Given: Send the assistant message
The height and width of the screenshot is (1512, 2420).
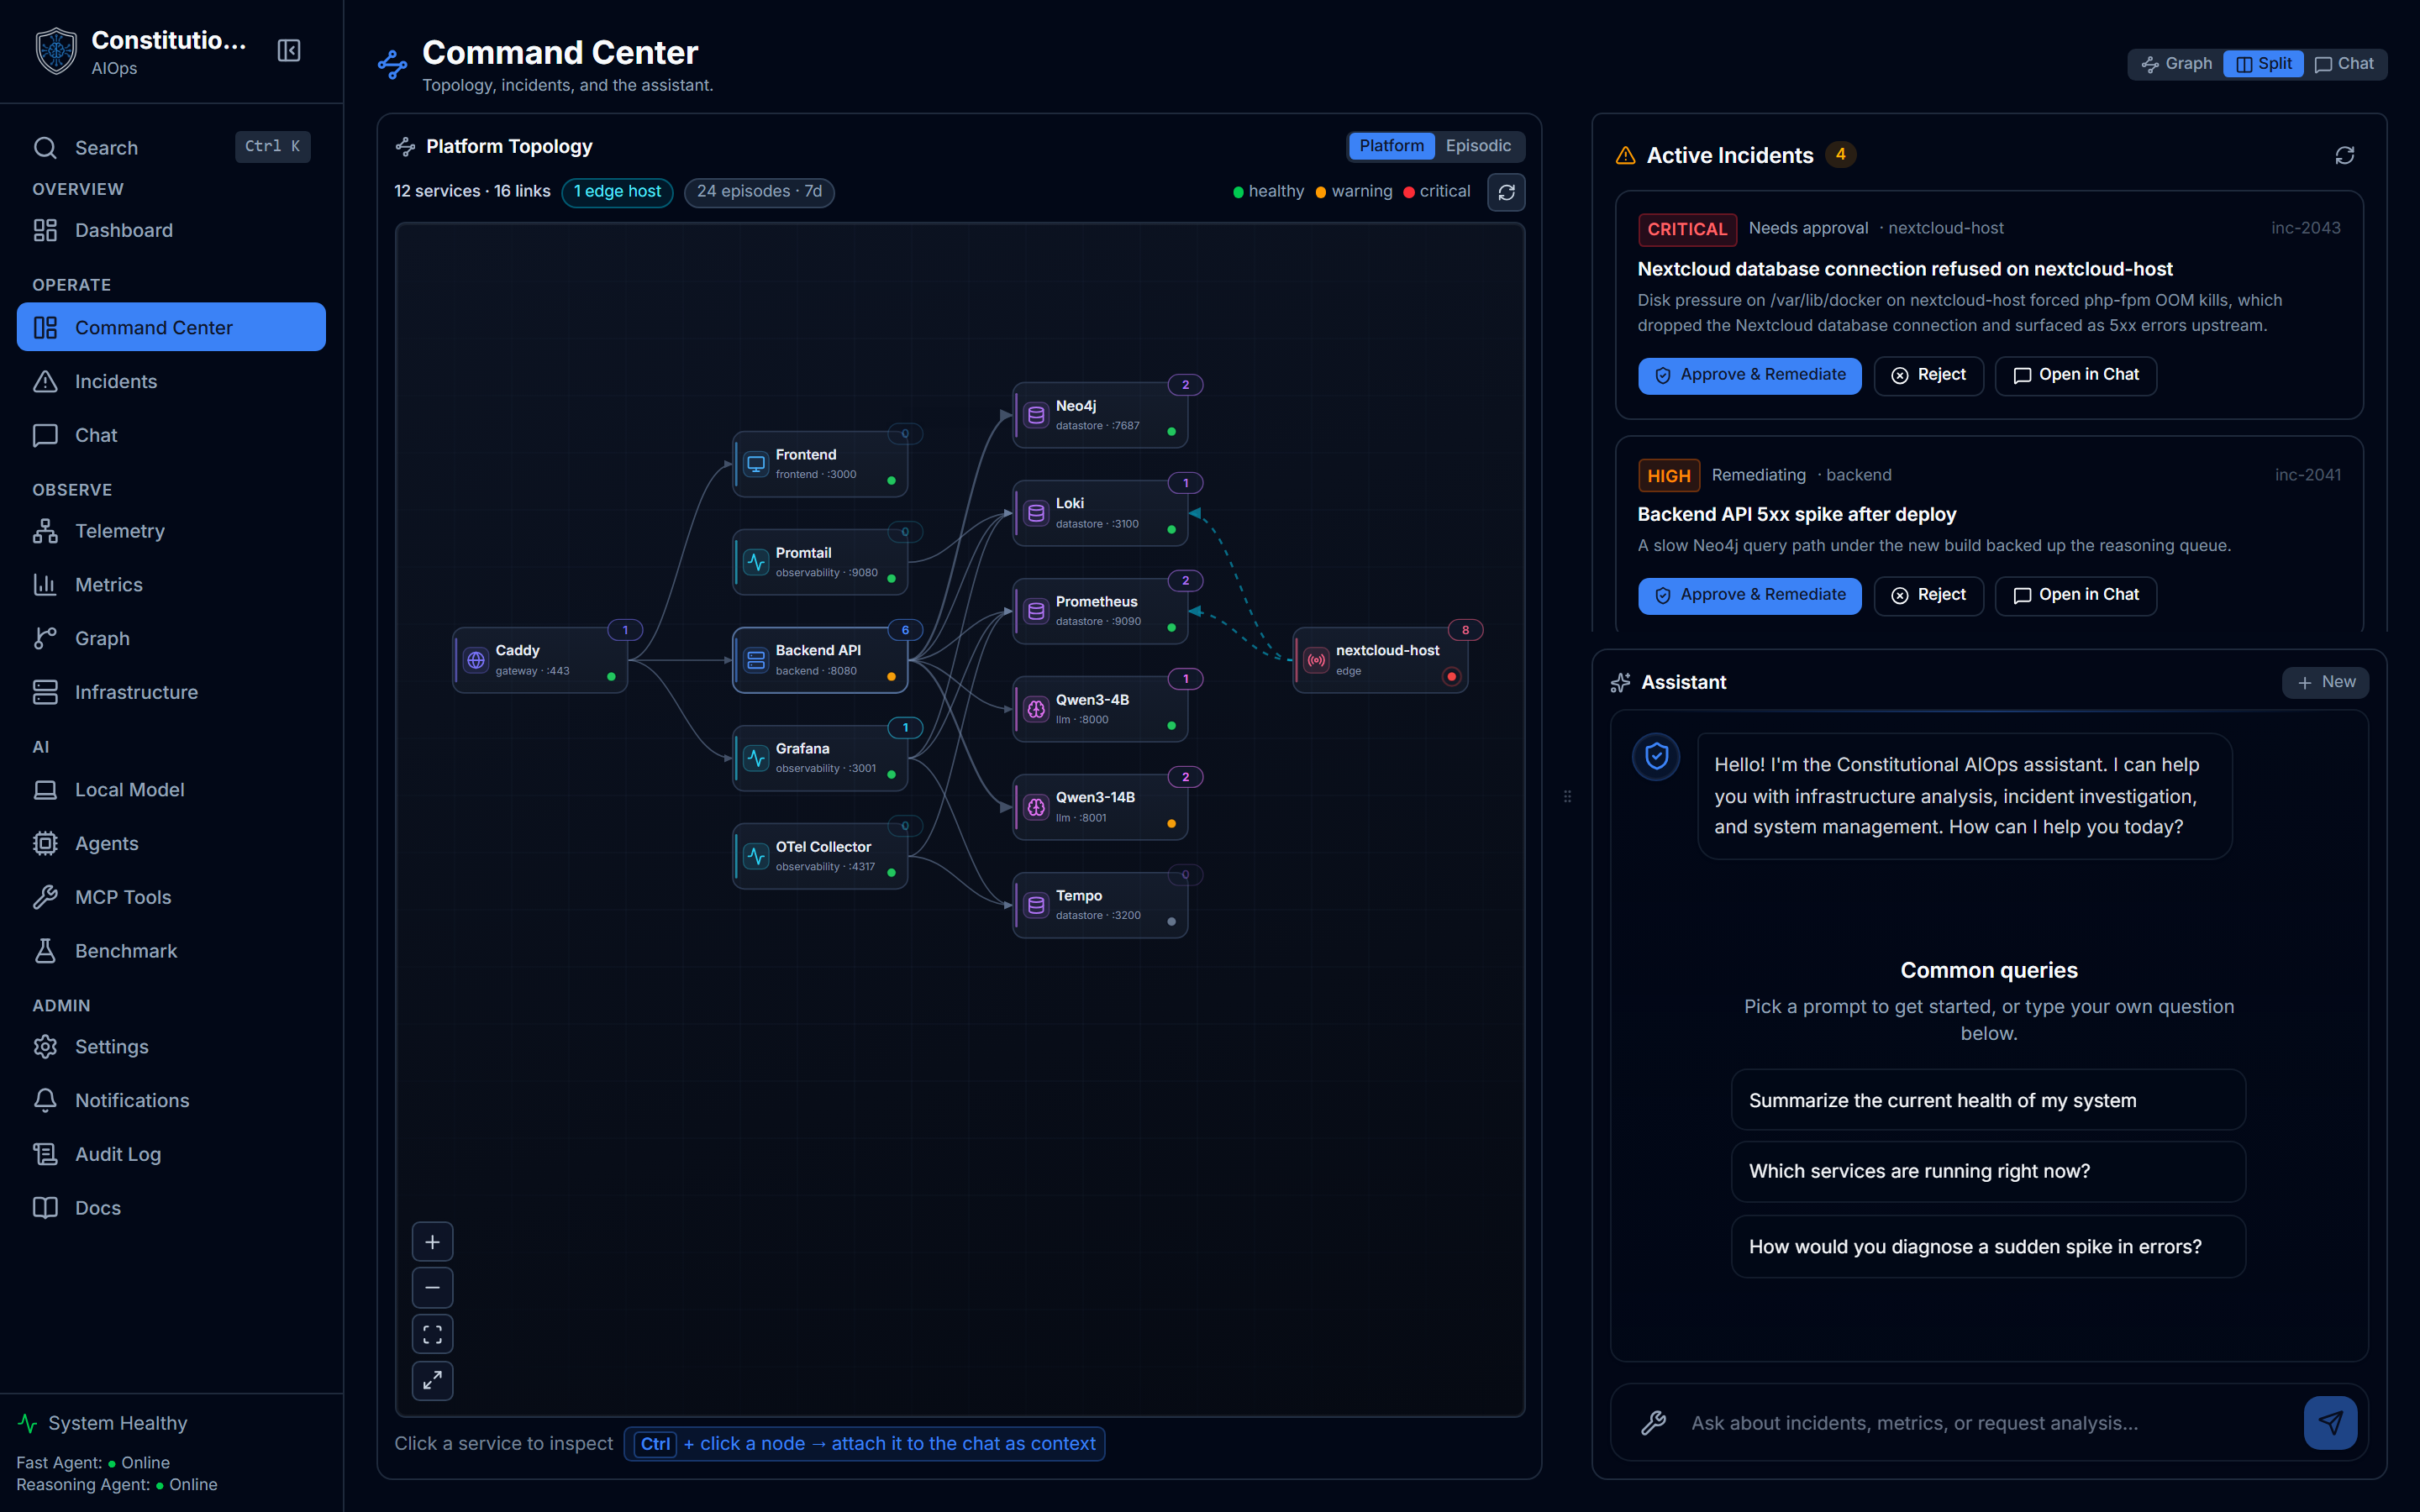Looking at the screenshot, I should tap(2330, 1423).
